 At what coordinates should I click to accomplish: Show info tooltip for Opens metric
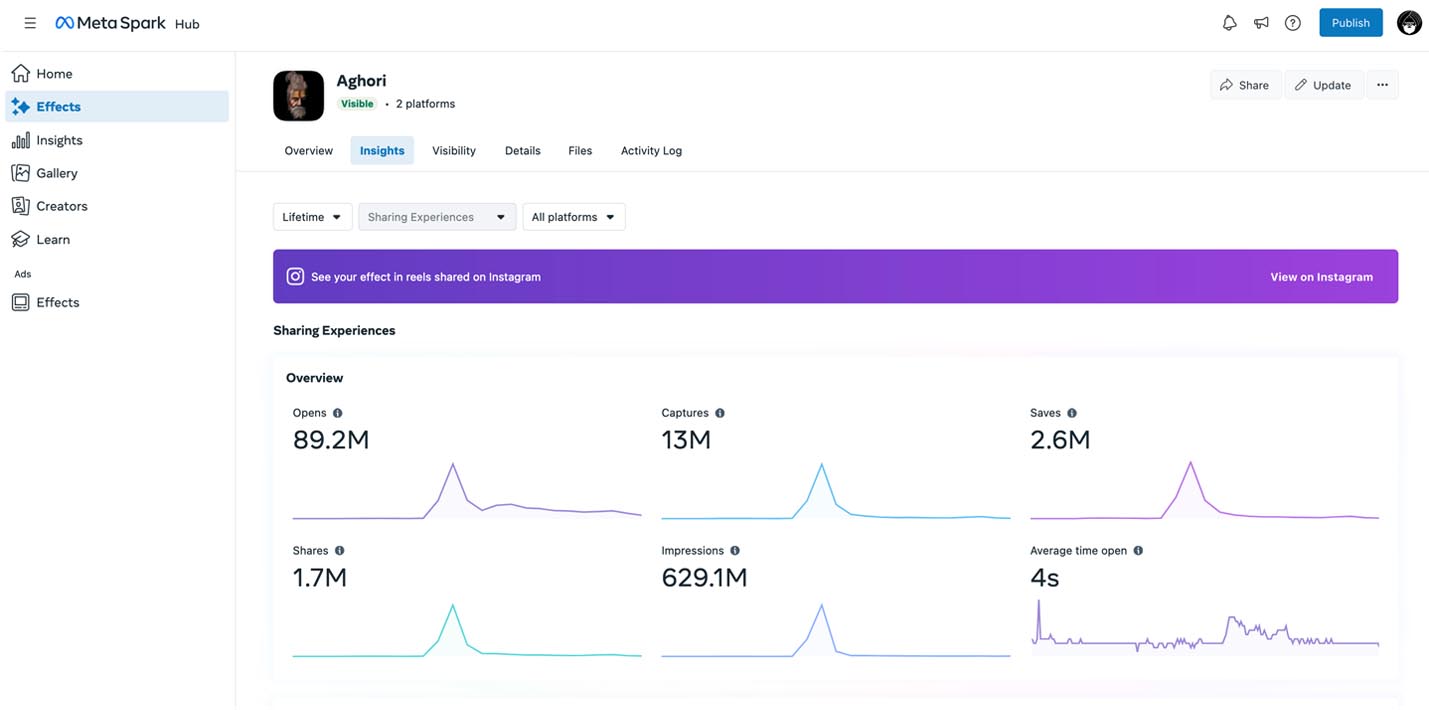(x=338, y=413)
